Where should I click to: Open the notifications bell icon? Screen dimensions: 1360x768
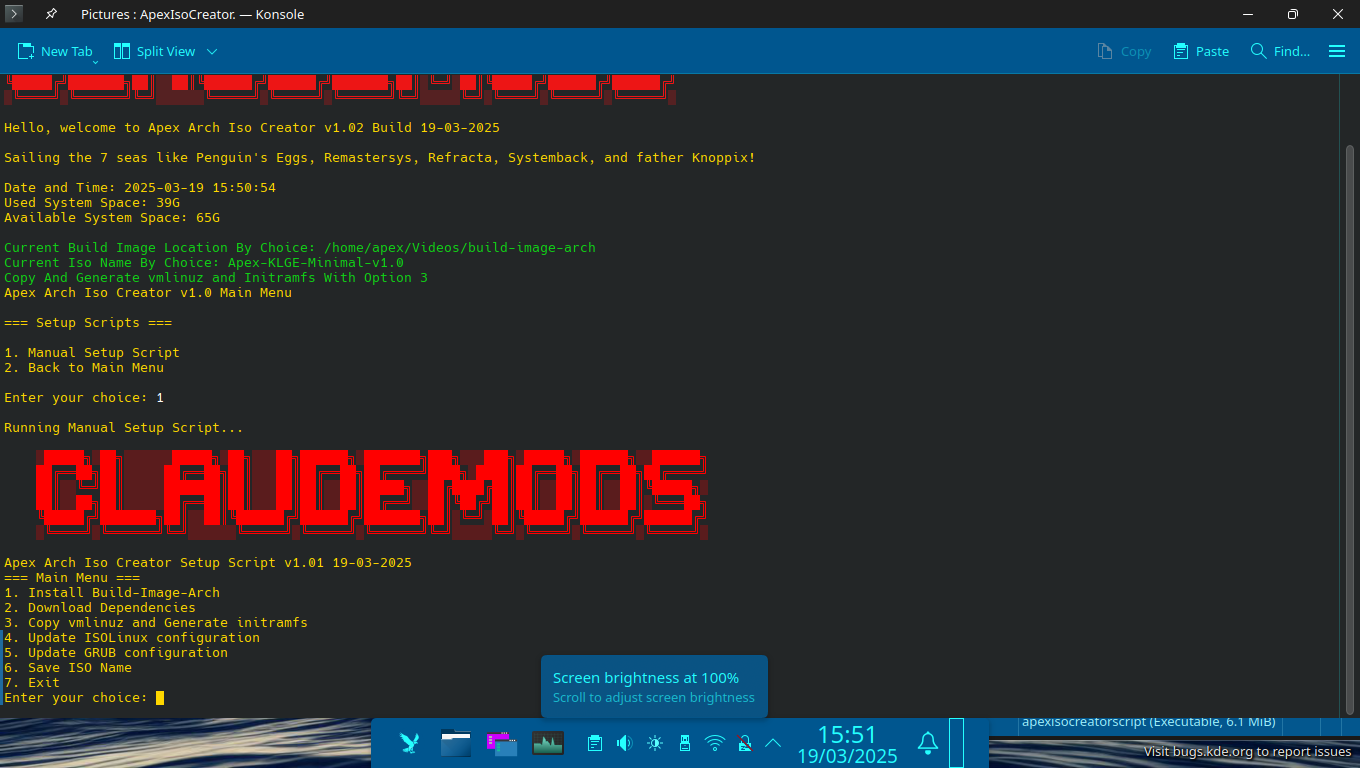click(x=928, y=743)
